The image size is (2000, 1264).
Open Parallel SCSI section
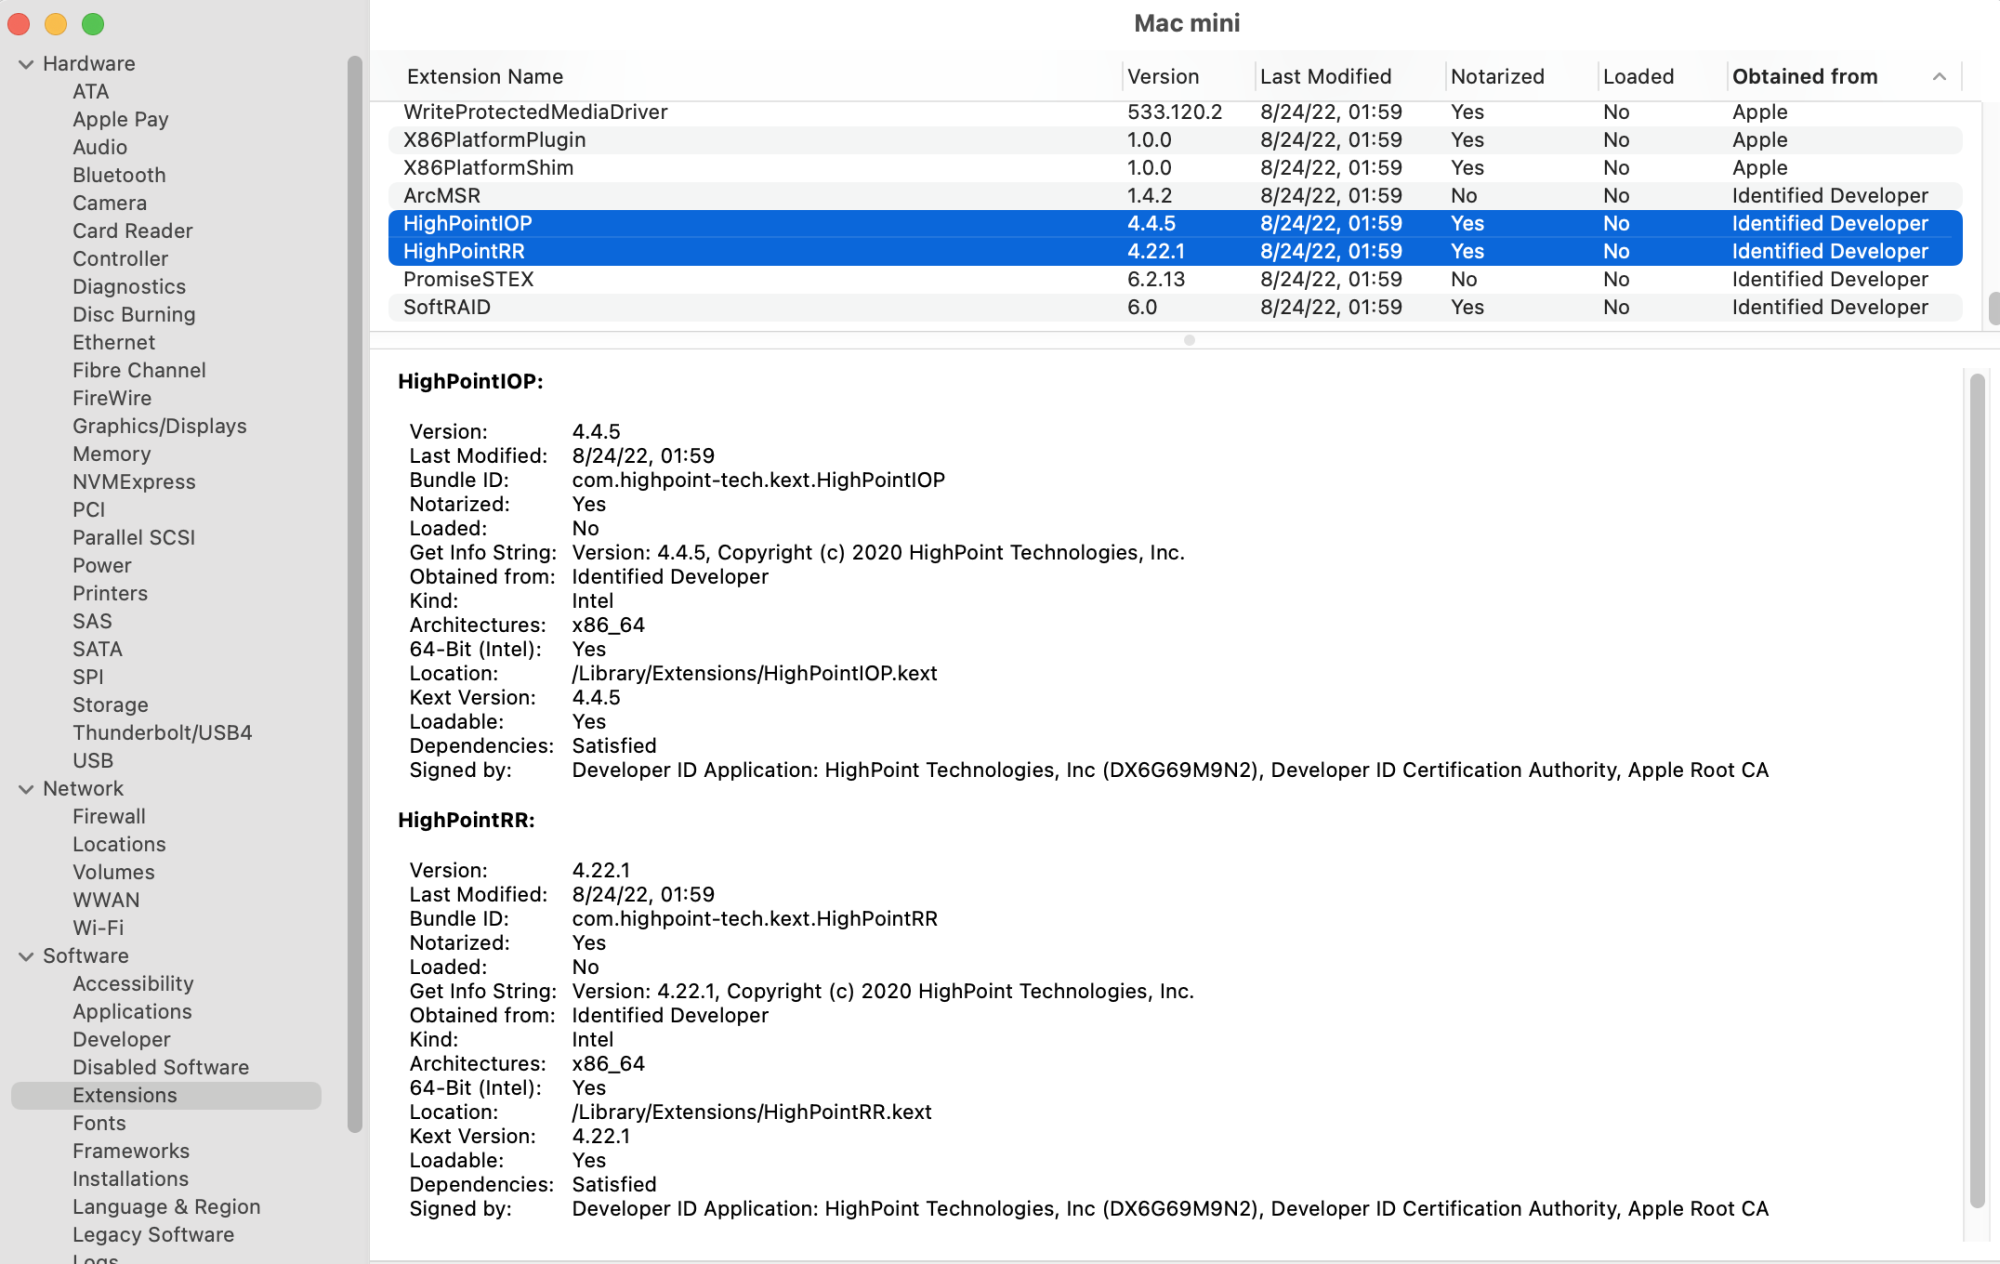pyautogui.click(x=134, y=538)
